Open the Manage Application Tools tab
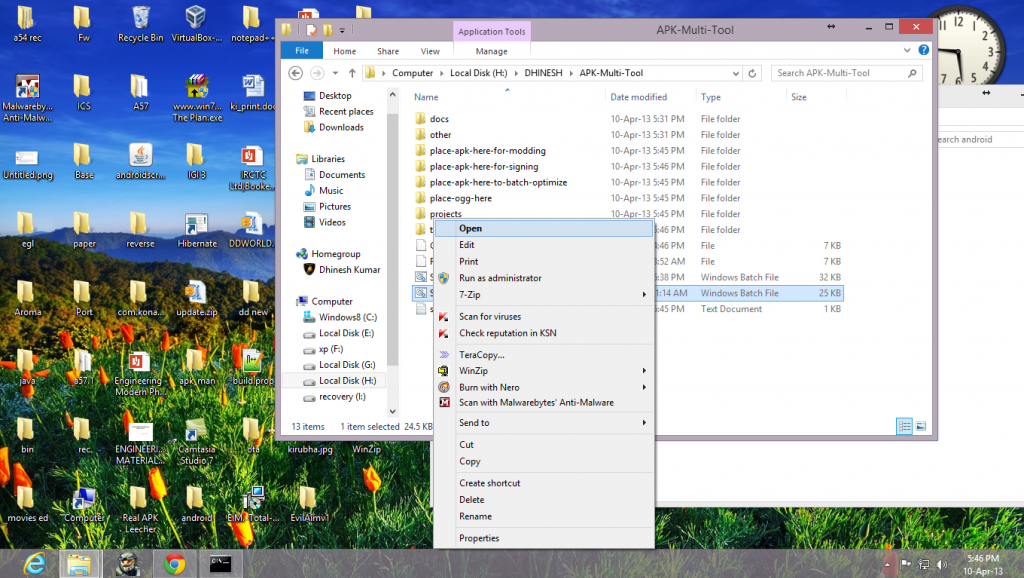Screen dimensions: 1024x578 pyautogui.click(x=491, y=51)
